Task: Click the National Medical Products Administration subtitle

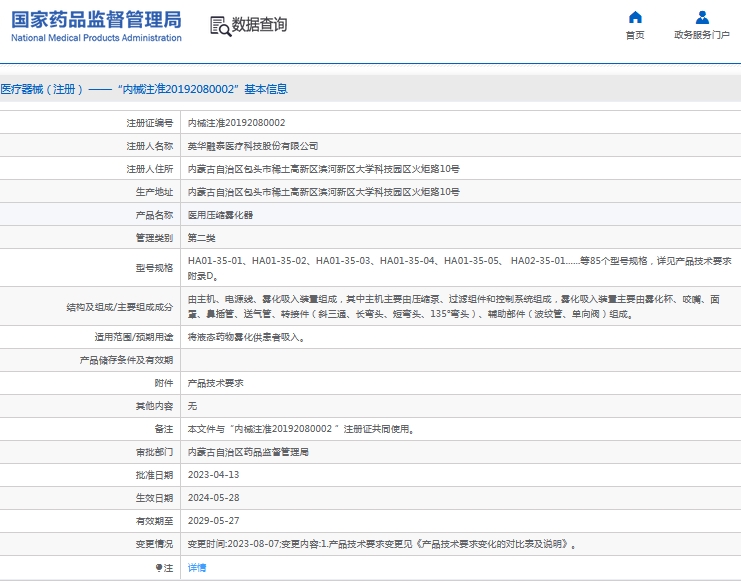Action: 96,38
